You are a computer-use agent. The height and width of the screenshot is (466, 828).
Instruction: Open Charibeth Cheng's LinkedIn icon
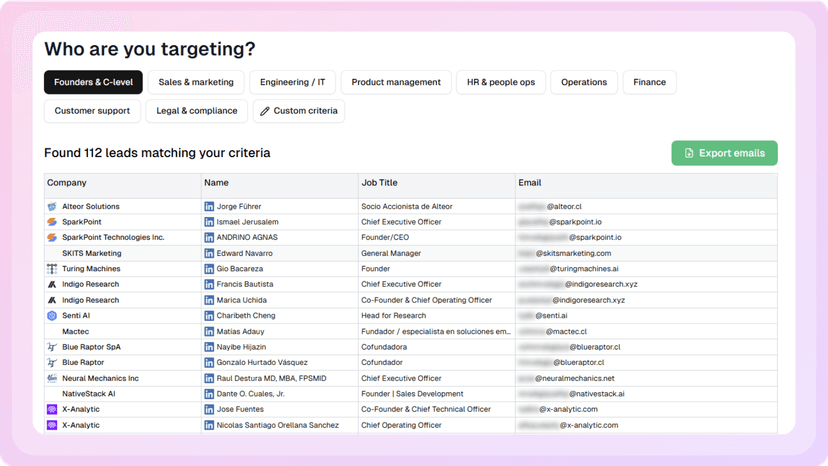pos(209,316)
